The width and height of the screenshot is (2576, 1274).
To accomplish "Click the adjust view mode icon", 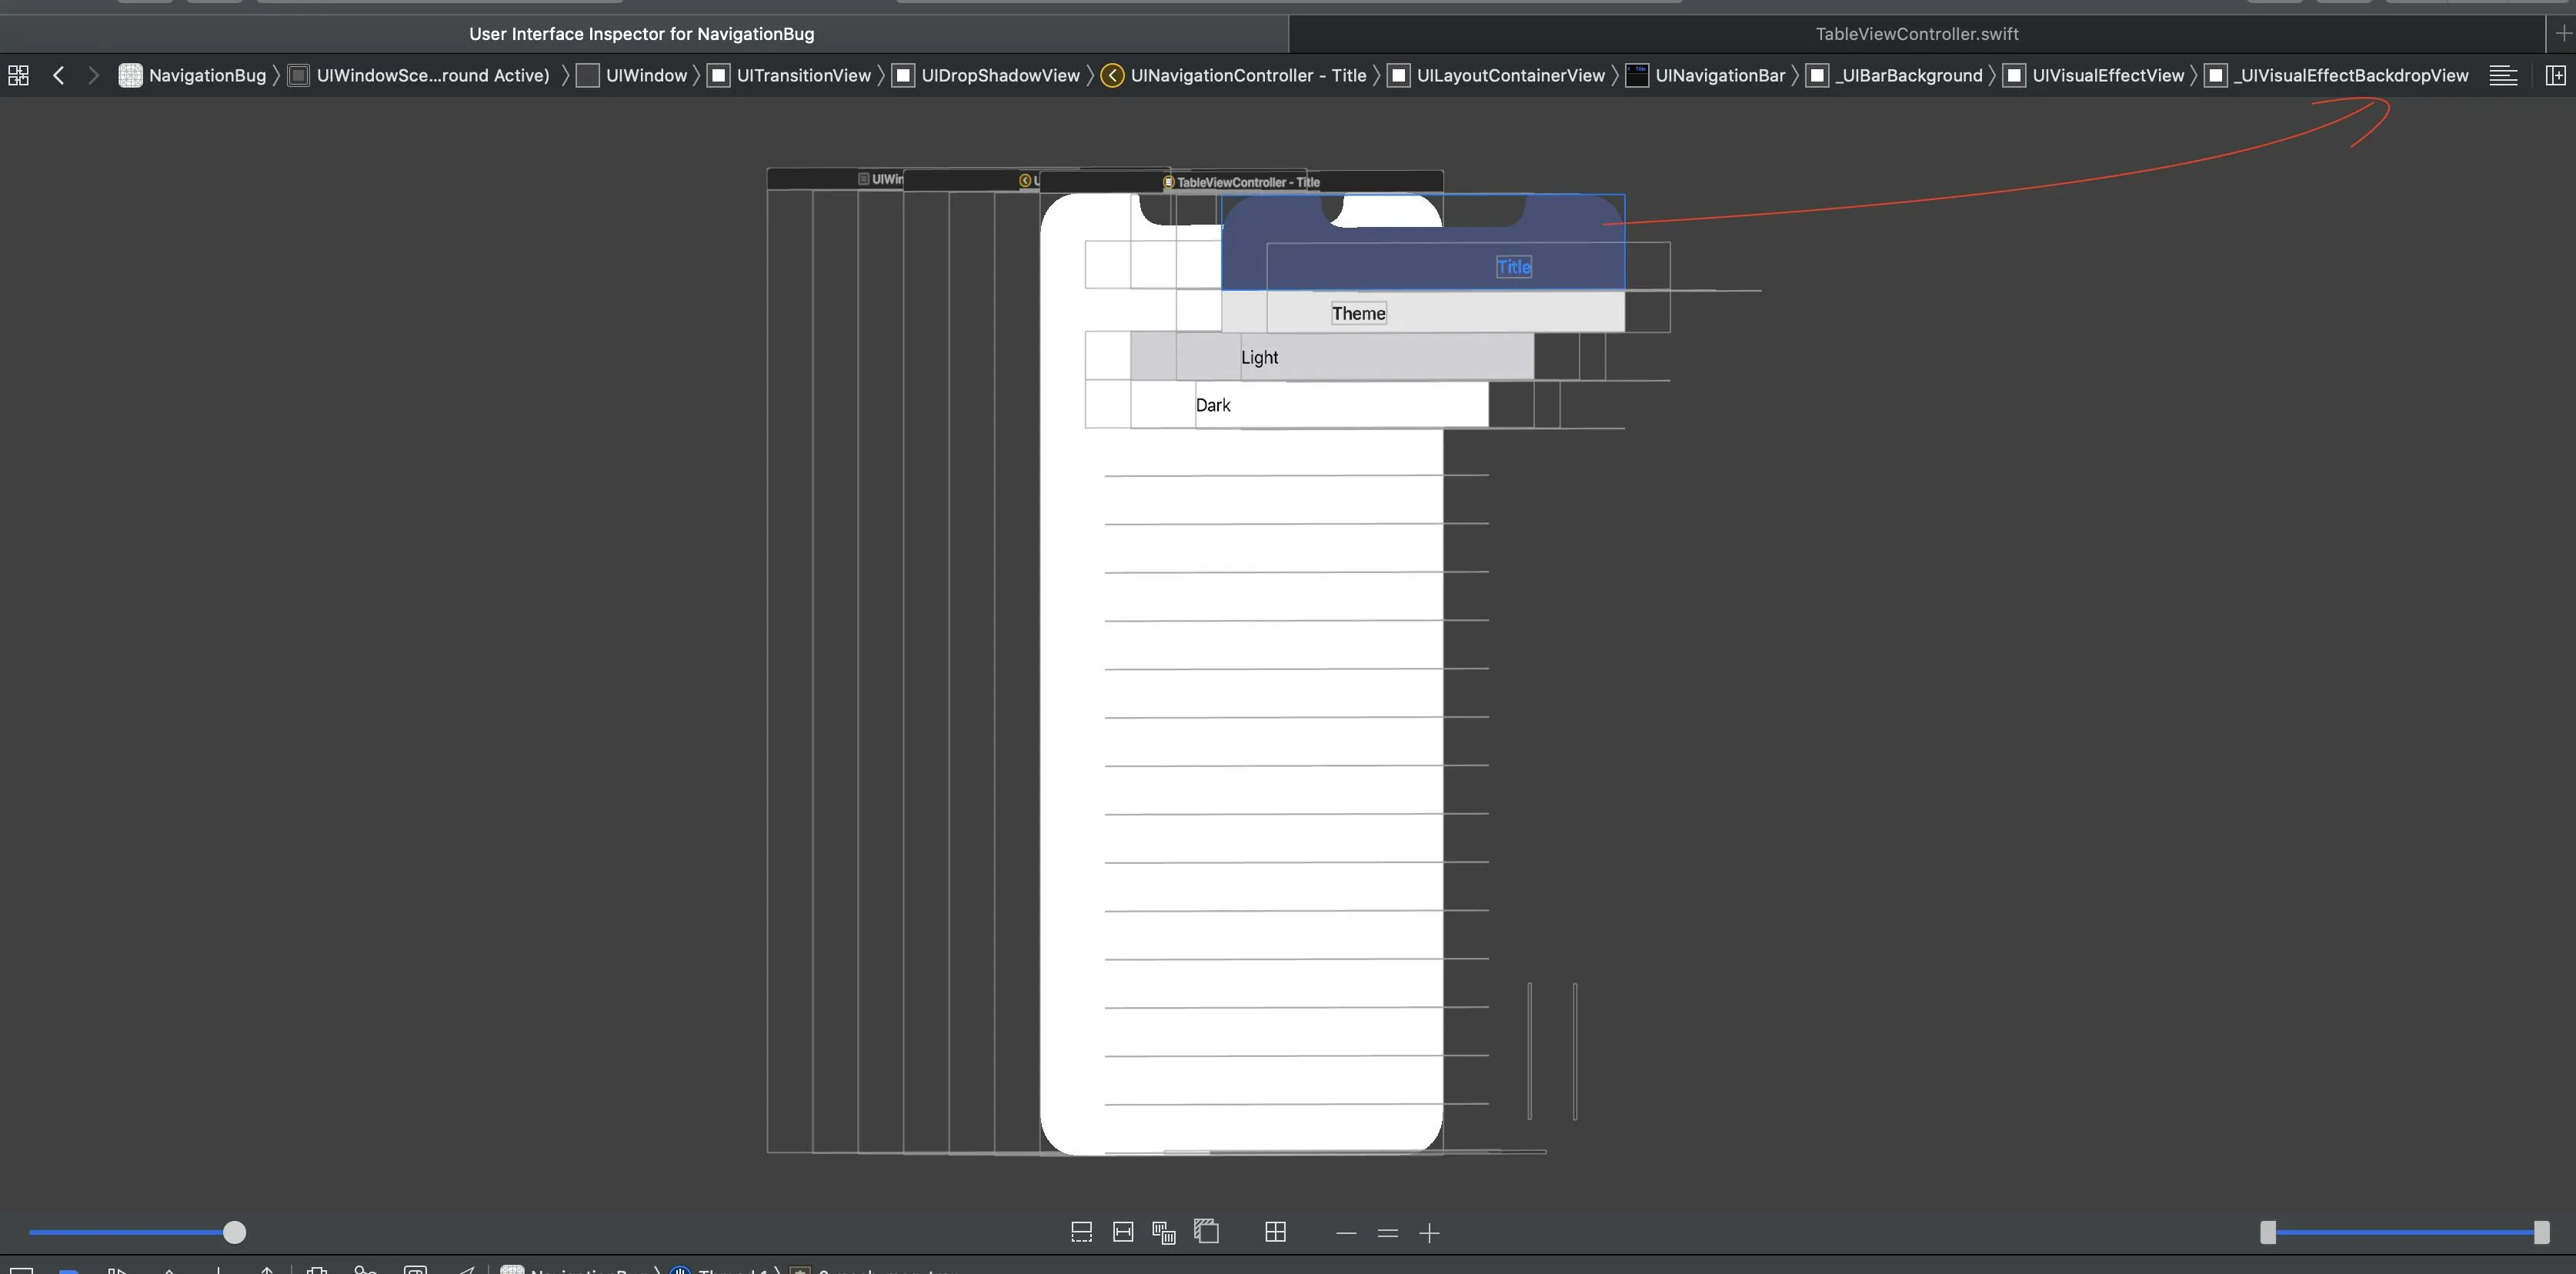I will [1163, 1232].
